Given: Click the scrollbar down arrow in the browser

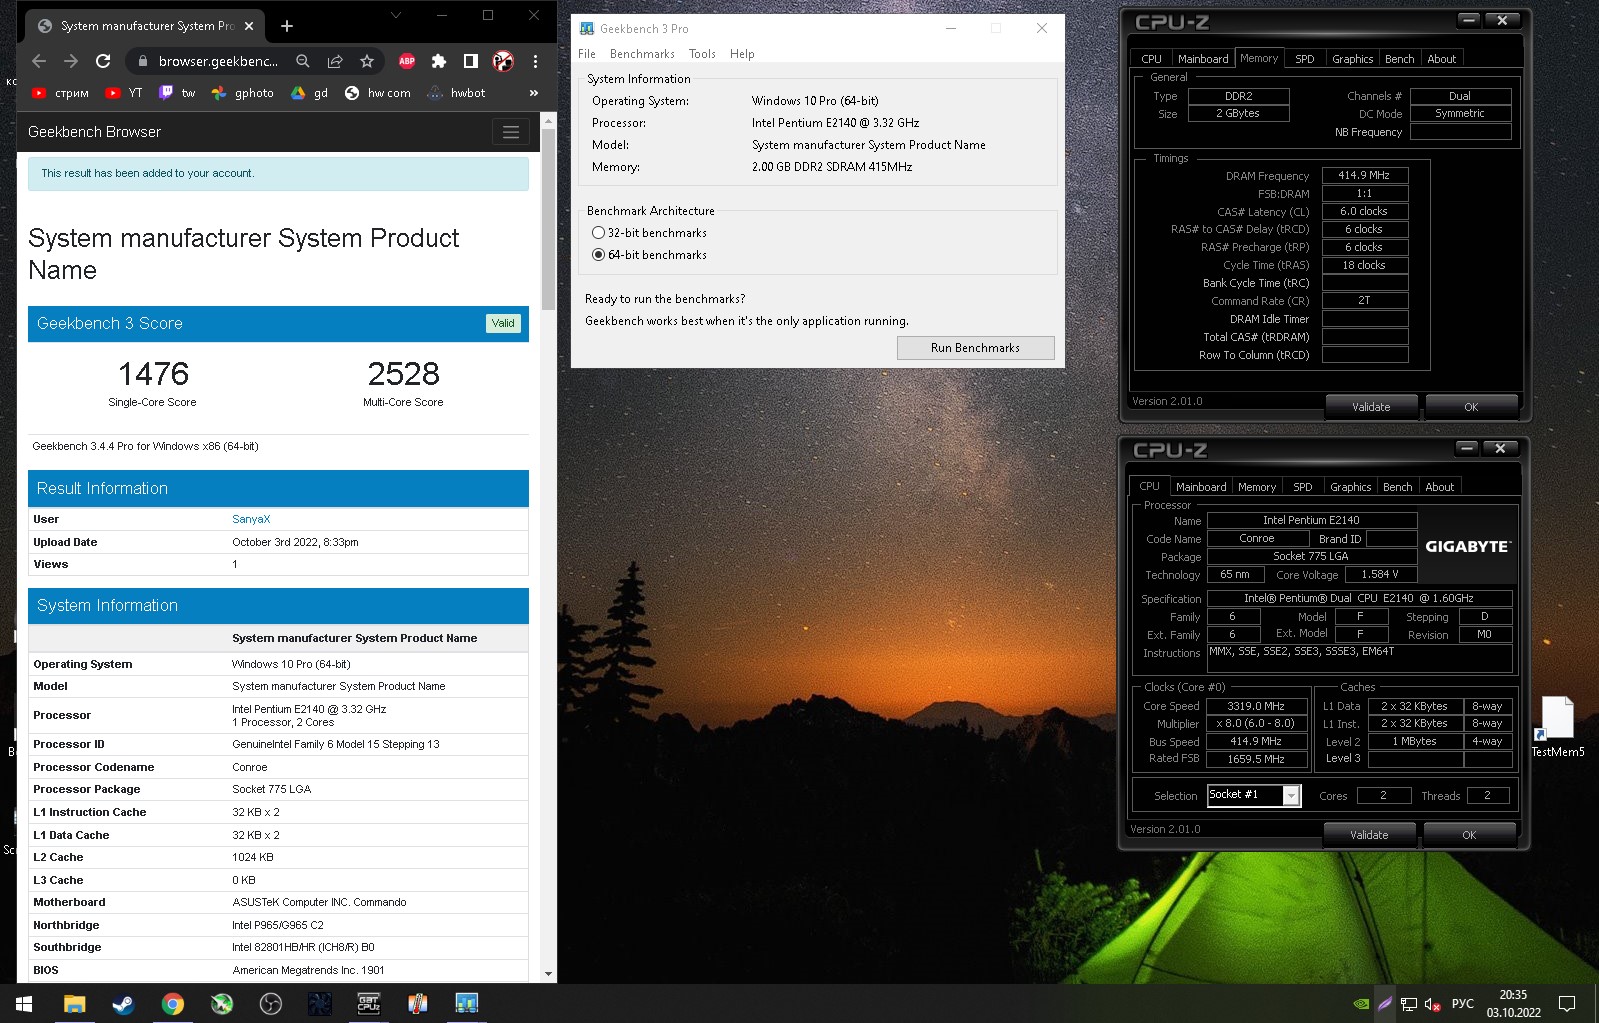Looking at the screenshot, I should (548, 973).
